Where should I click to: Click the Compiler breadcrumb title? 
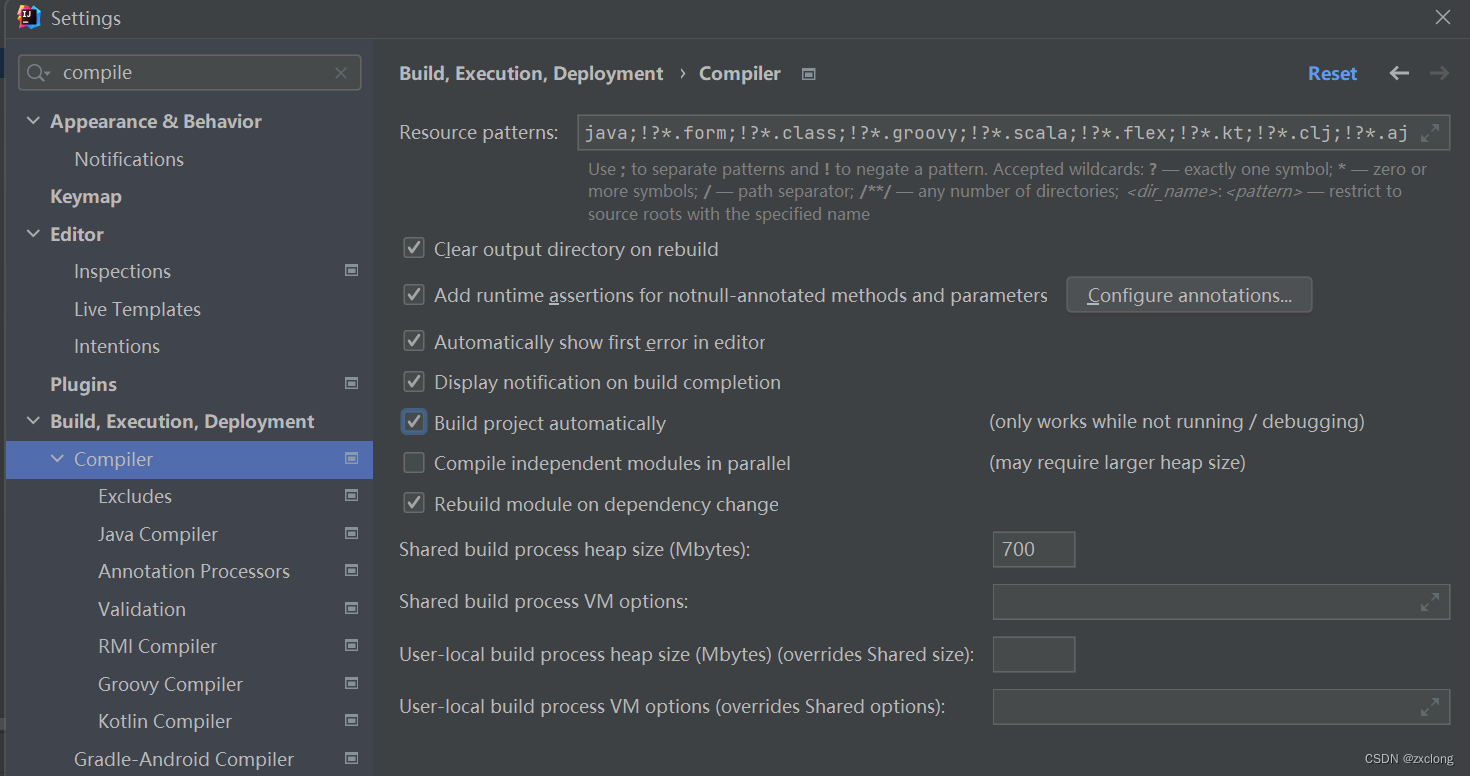[740, 73]
